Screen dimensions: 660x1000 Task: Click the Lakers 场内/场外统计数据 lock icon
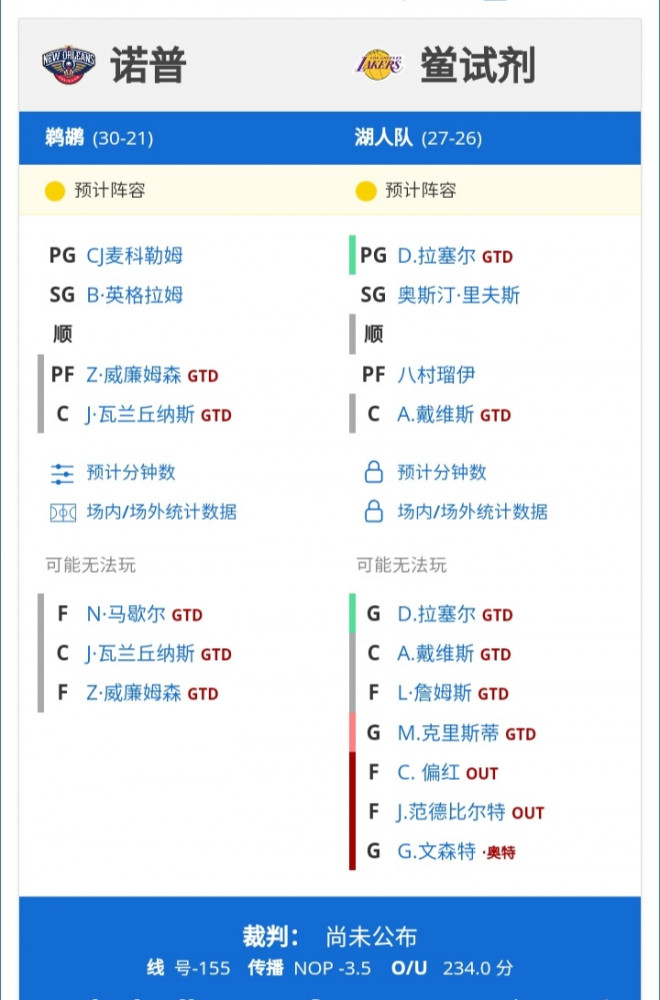click(x=374, y=511)
